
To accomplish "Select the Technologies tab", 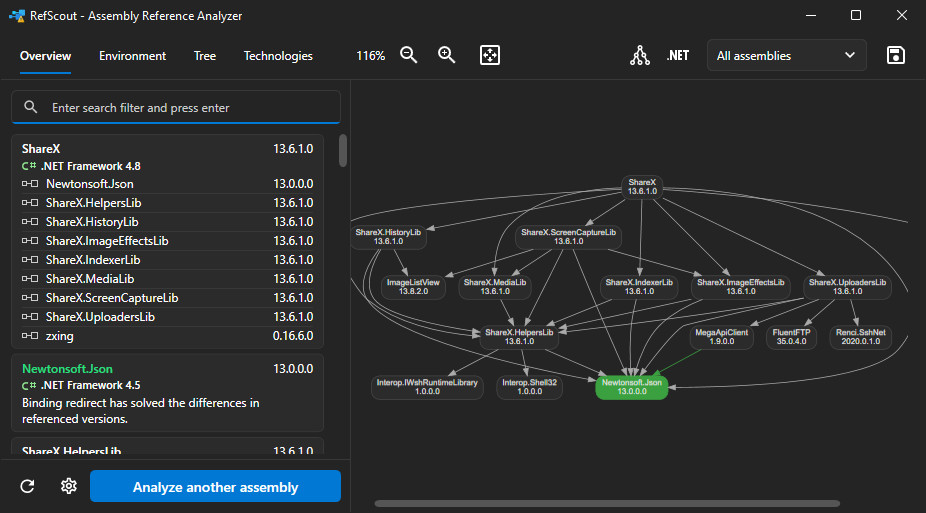I will point(278,56).
